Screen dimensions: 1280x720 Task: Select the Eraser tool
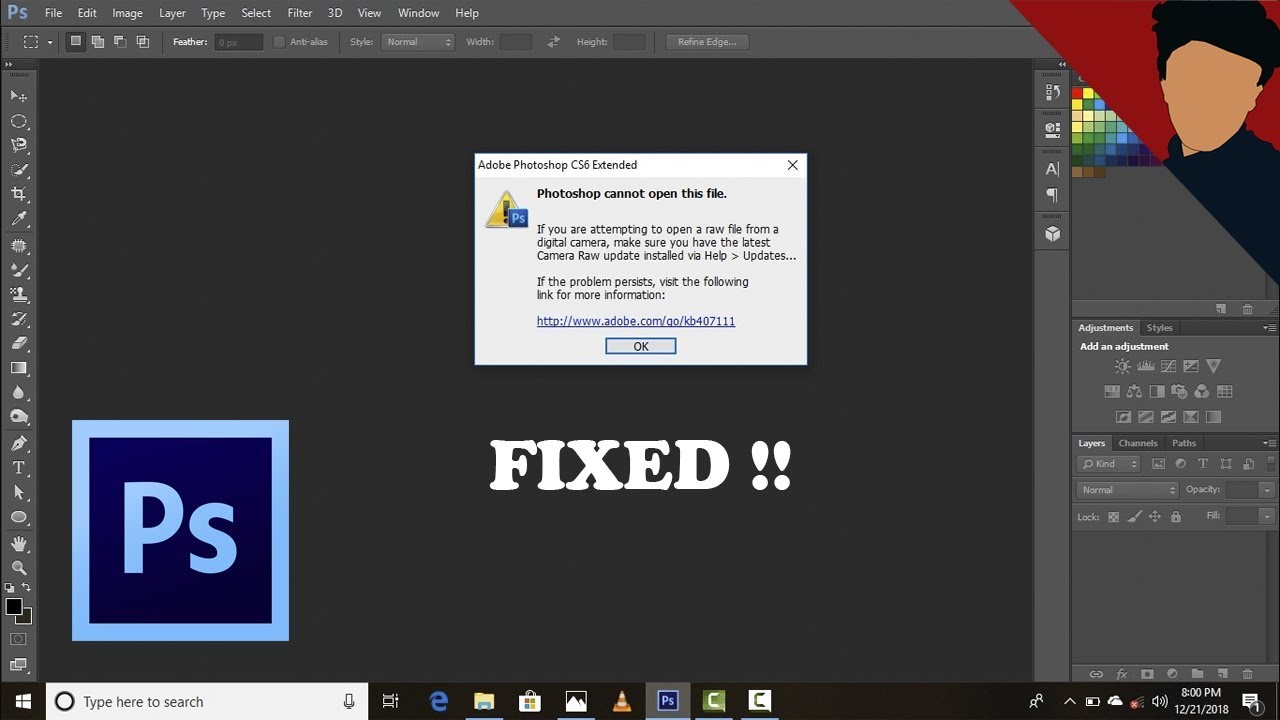tap(18, 344)
